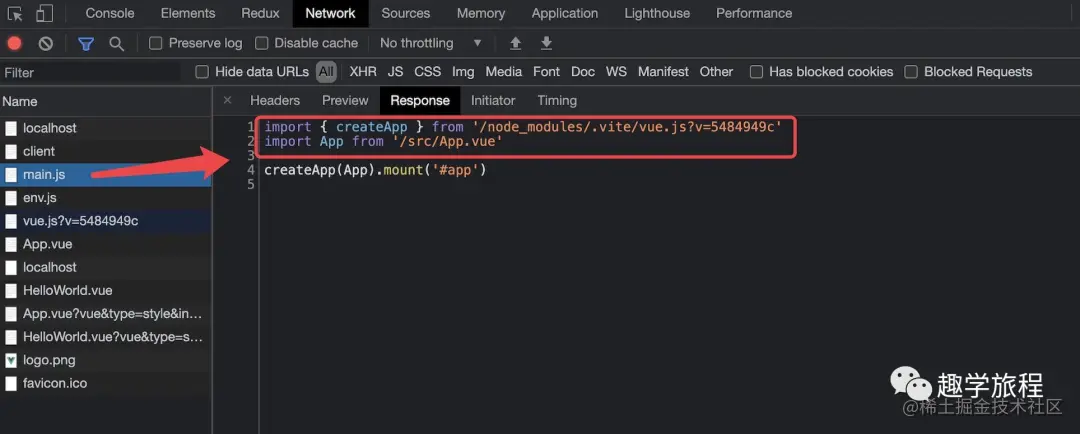The image size is (1080, 434).
Task: Filter requests by Doc
Action: 583,72
